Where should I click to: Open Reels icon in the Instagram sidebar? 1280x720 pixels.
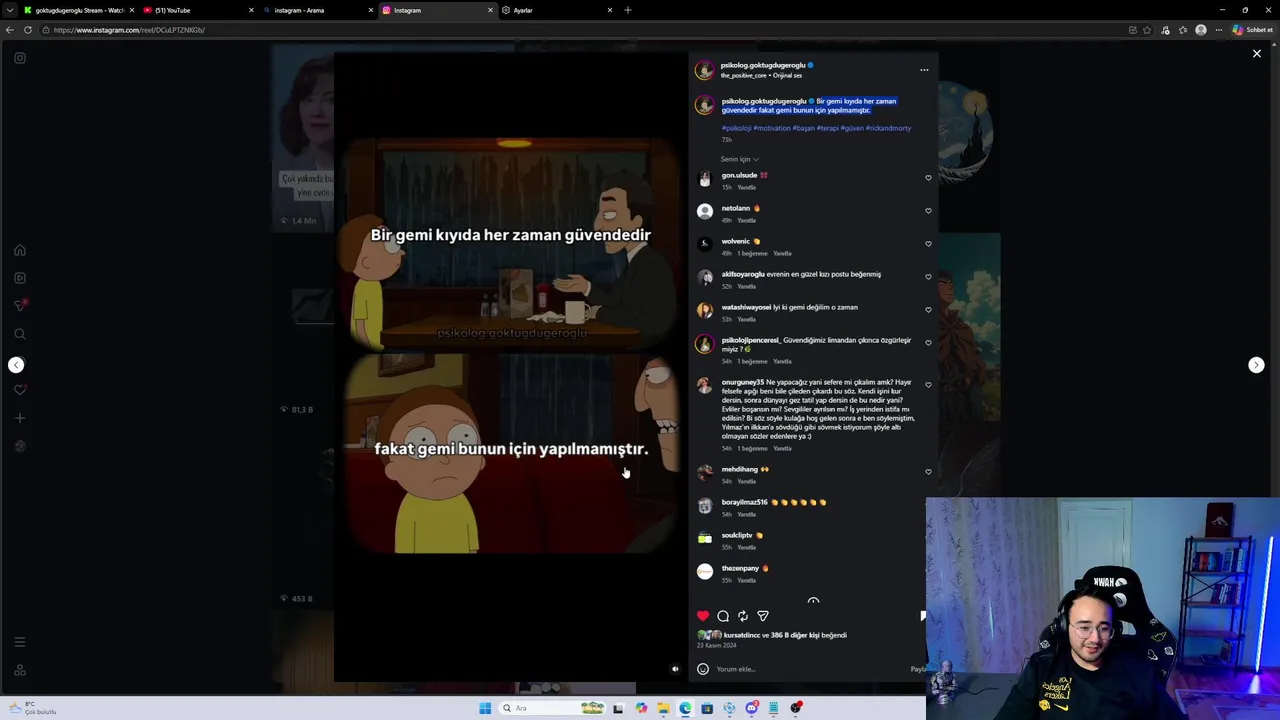click(20, 278)
